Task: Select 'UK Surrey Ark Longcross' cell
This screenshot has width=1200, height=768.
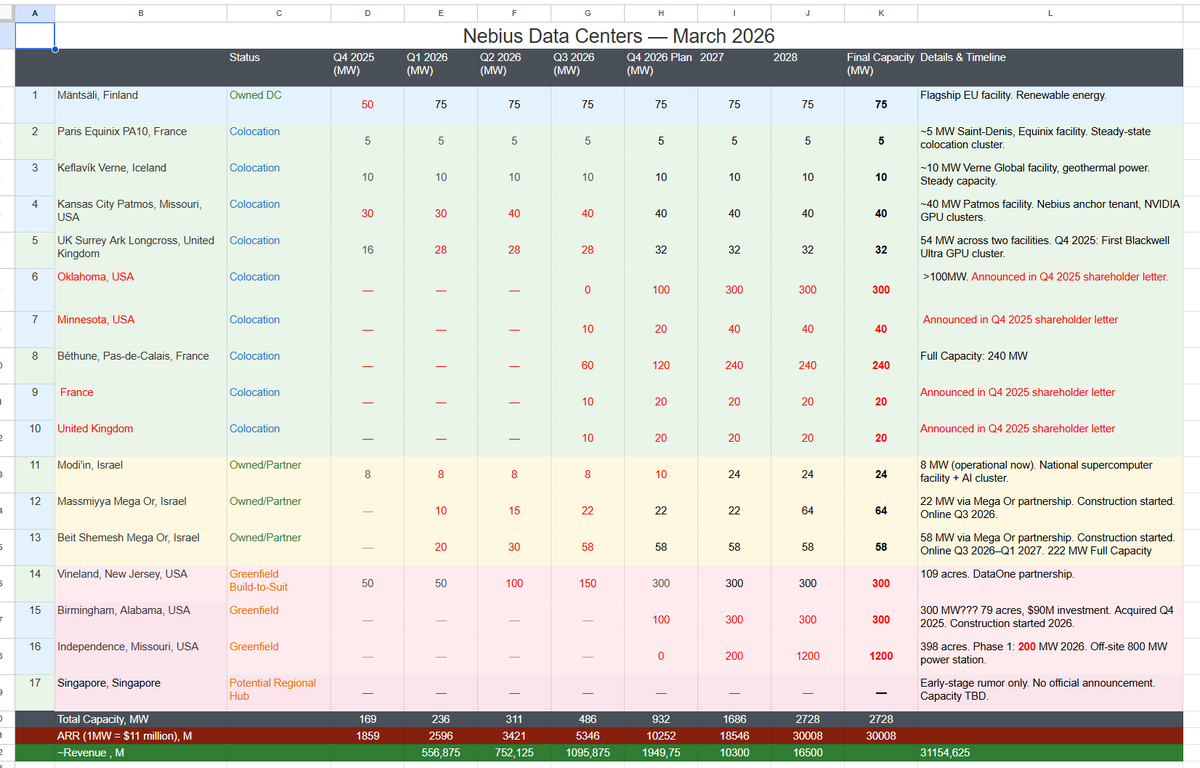Action: [140, 250]
